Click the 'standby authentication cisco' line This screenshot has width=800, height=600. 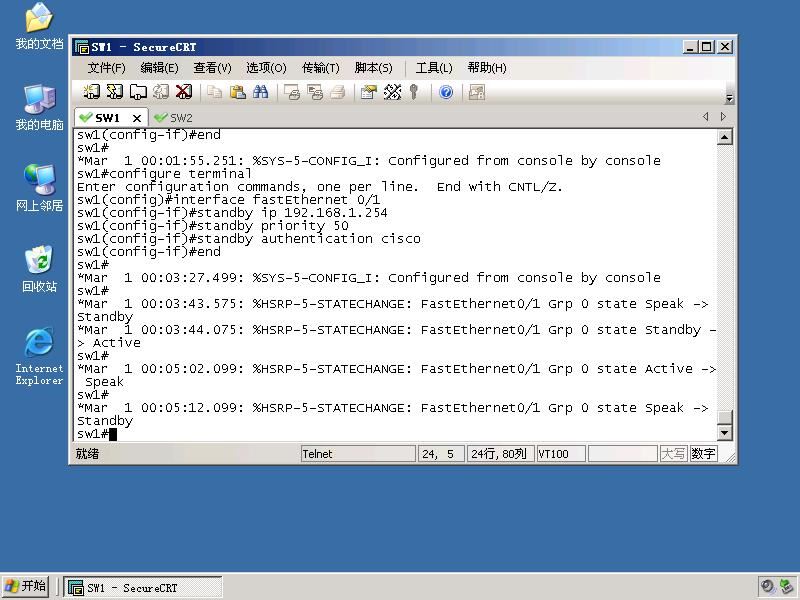249,239
